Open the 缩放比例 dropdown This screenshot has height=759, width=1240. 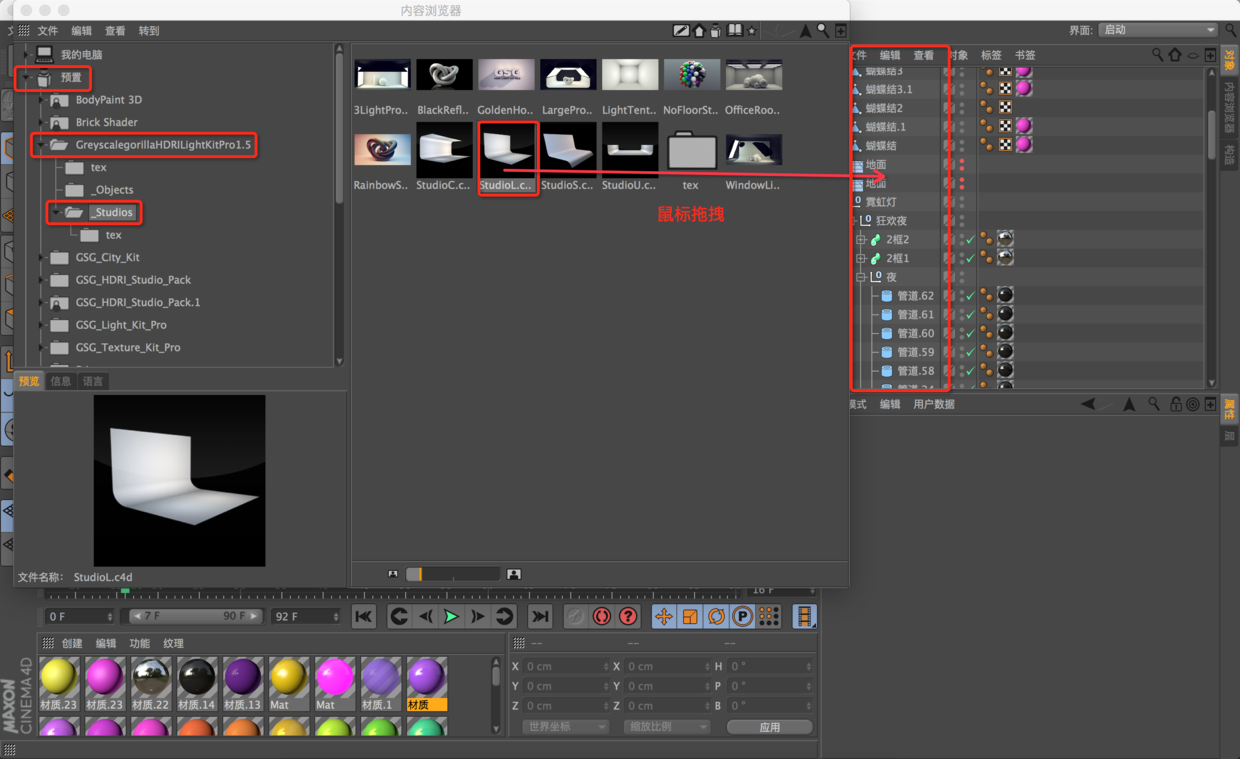[666, 727]
